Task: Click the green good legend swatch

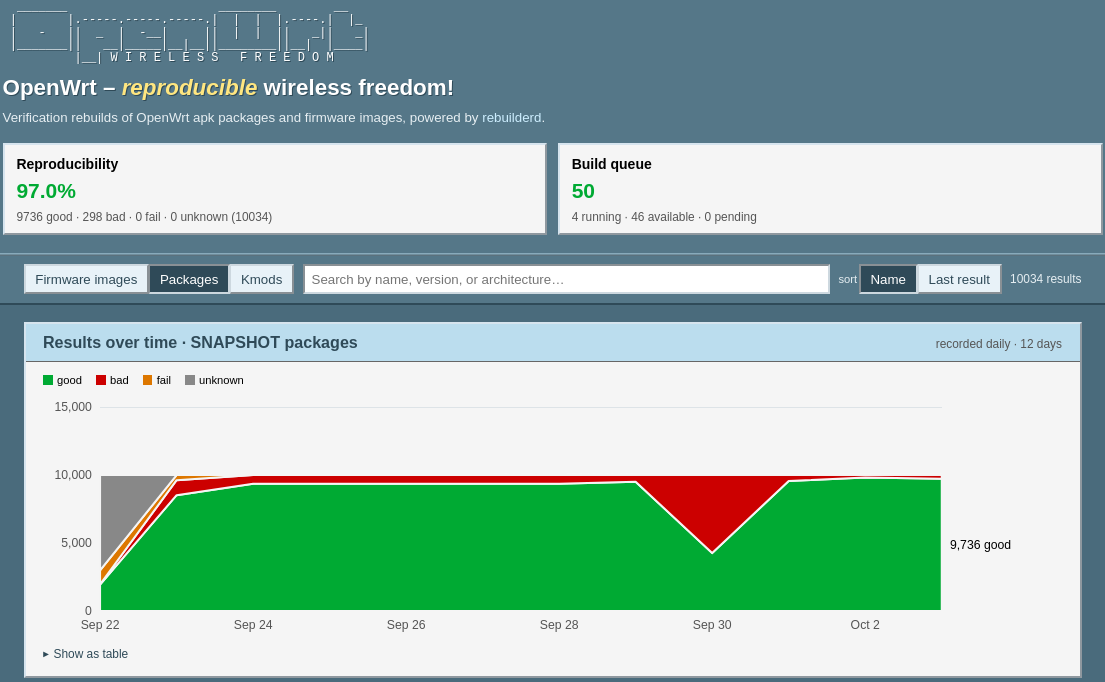Action: pos(48,380)
